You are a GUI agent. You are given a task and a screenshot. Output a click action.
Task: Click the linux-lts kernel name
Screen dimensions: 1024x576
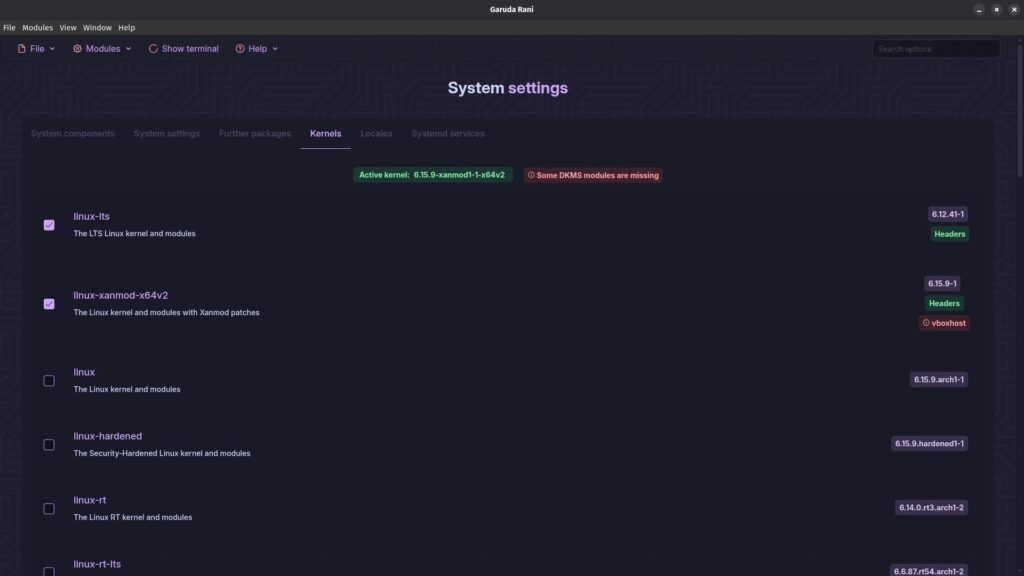(x=91, y=216)
